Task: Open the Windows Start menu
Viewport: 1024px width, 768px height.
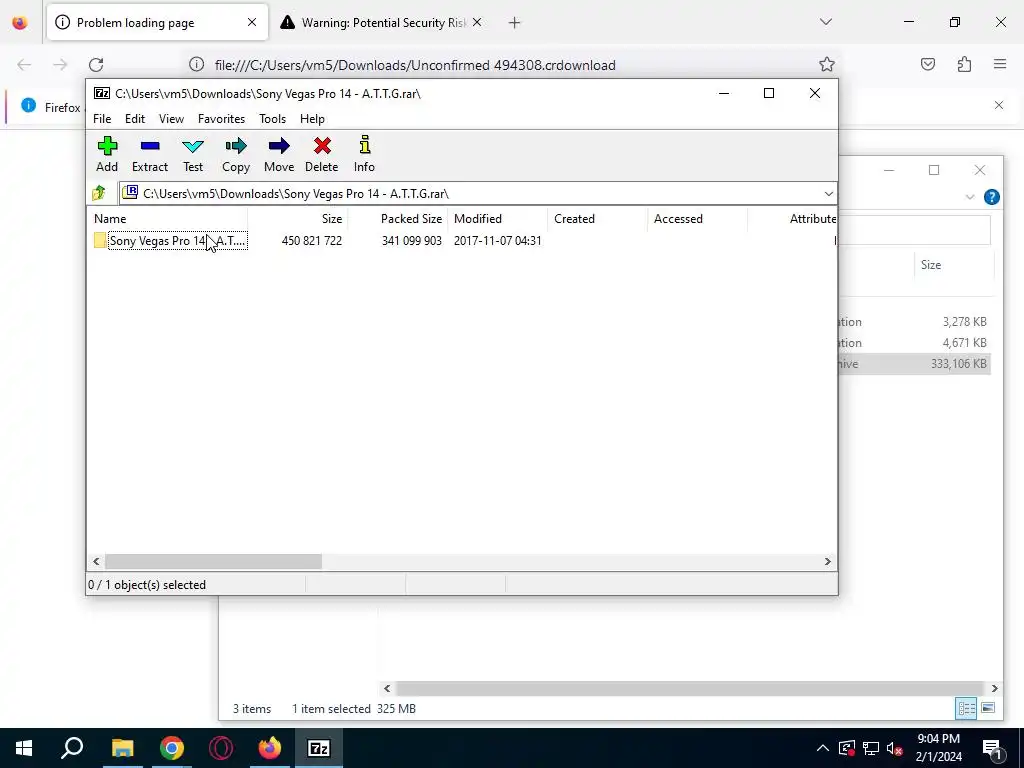Action: click(x=24, y=748)
